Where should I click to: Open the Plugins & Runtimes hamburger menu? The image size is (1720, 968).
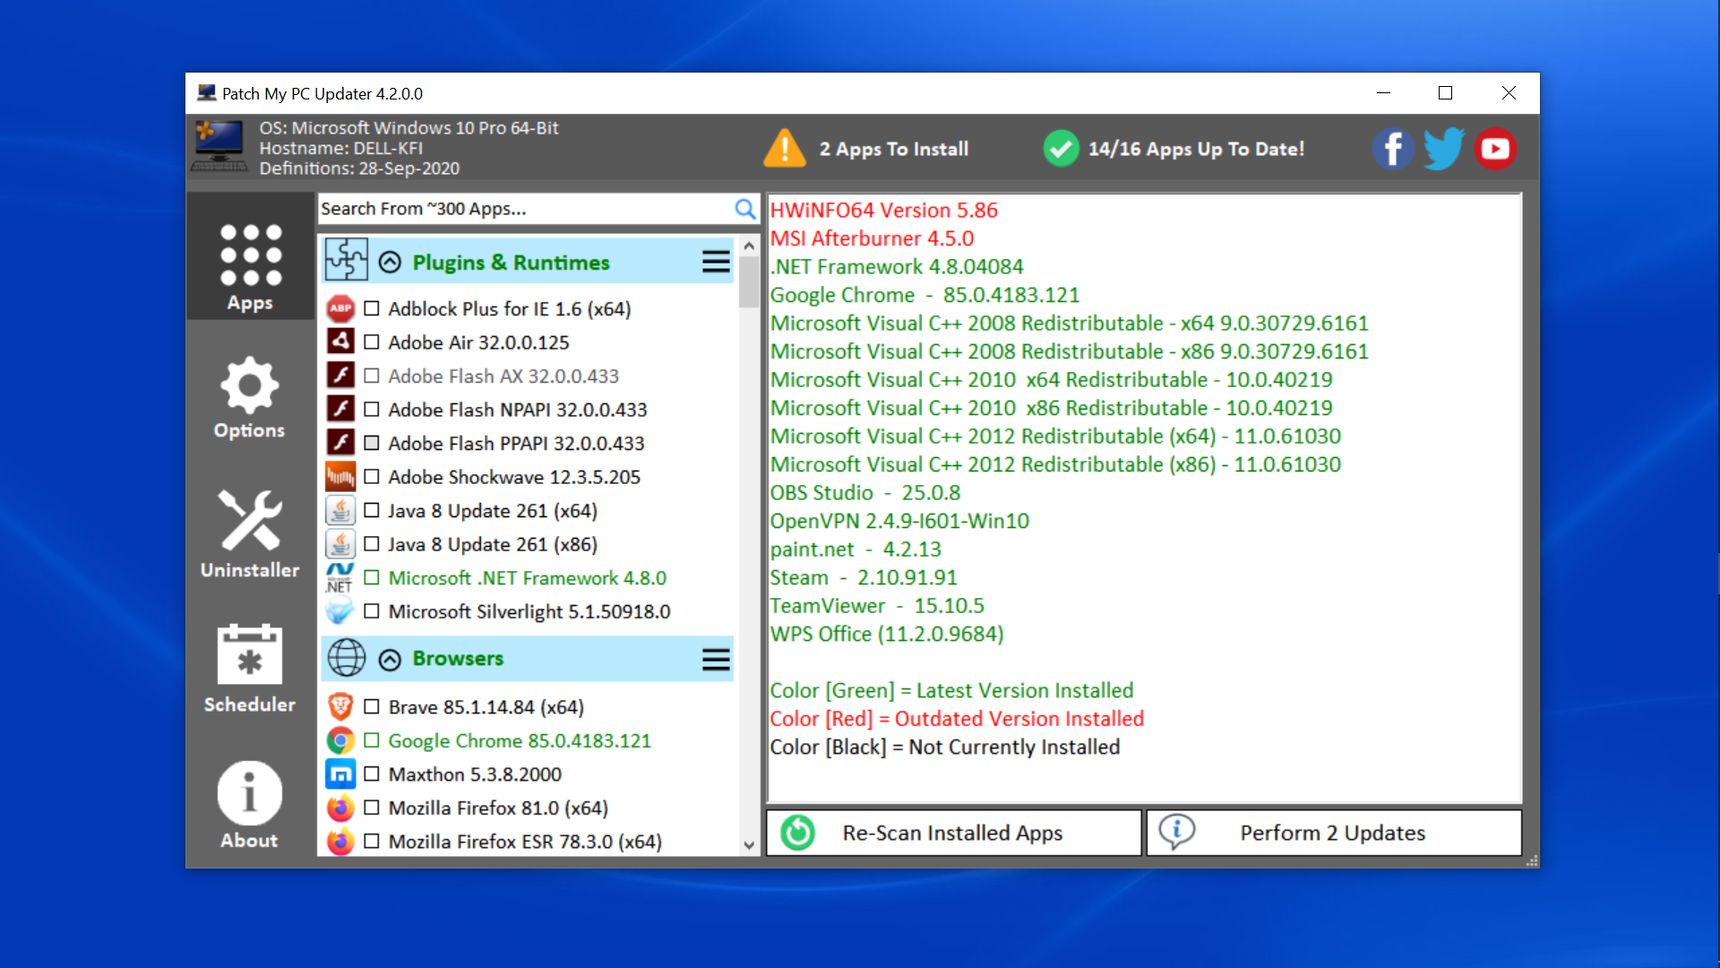point(716,262)
